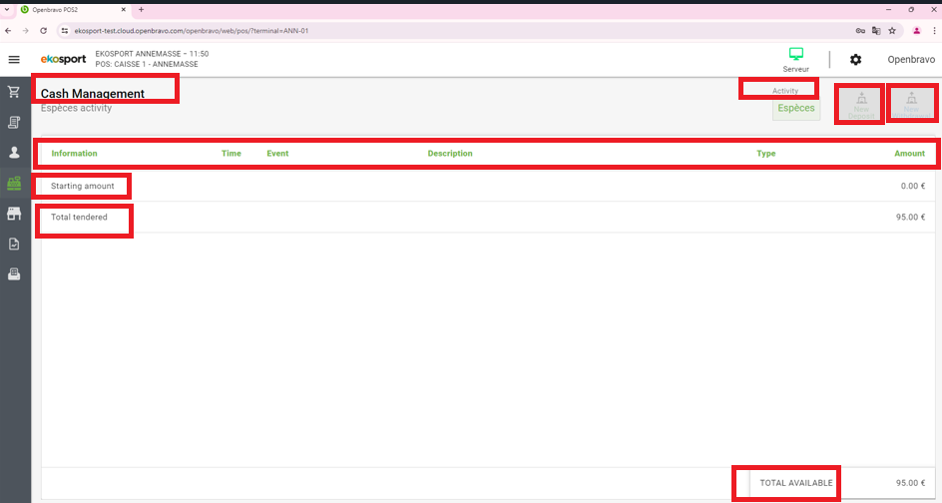Select the Total tendered row

[x=488, y=217]
